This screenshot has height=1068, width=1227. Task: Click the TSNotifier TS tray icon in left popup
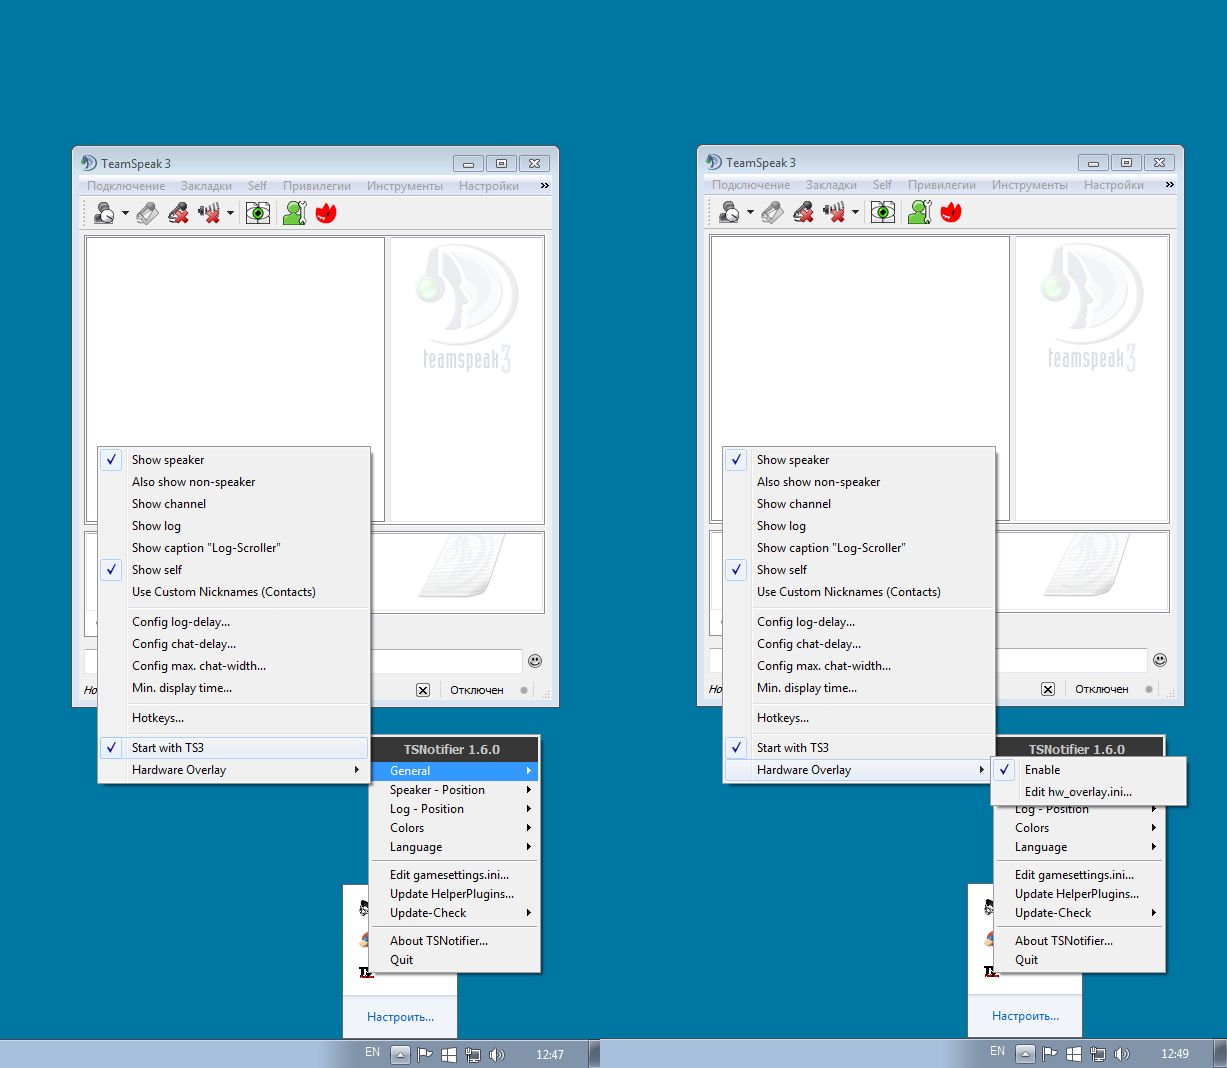pyautogui.click(x=365, y=971)
